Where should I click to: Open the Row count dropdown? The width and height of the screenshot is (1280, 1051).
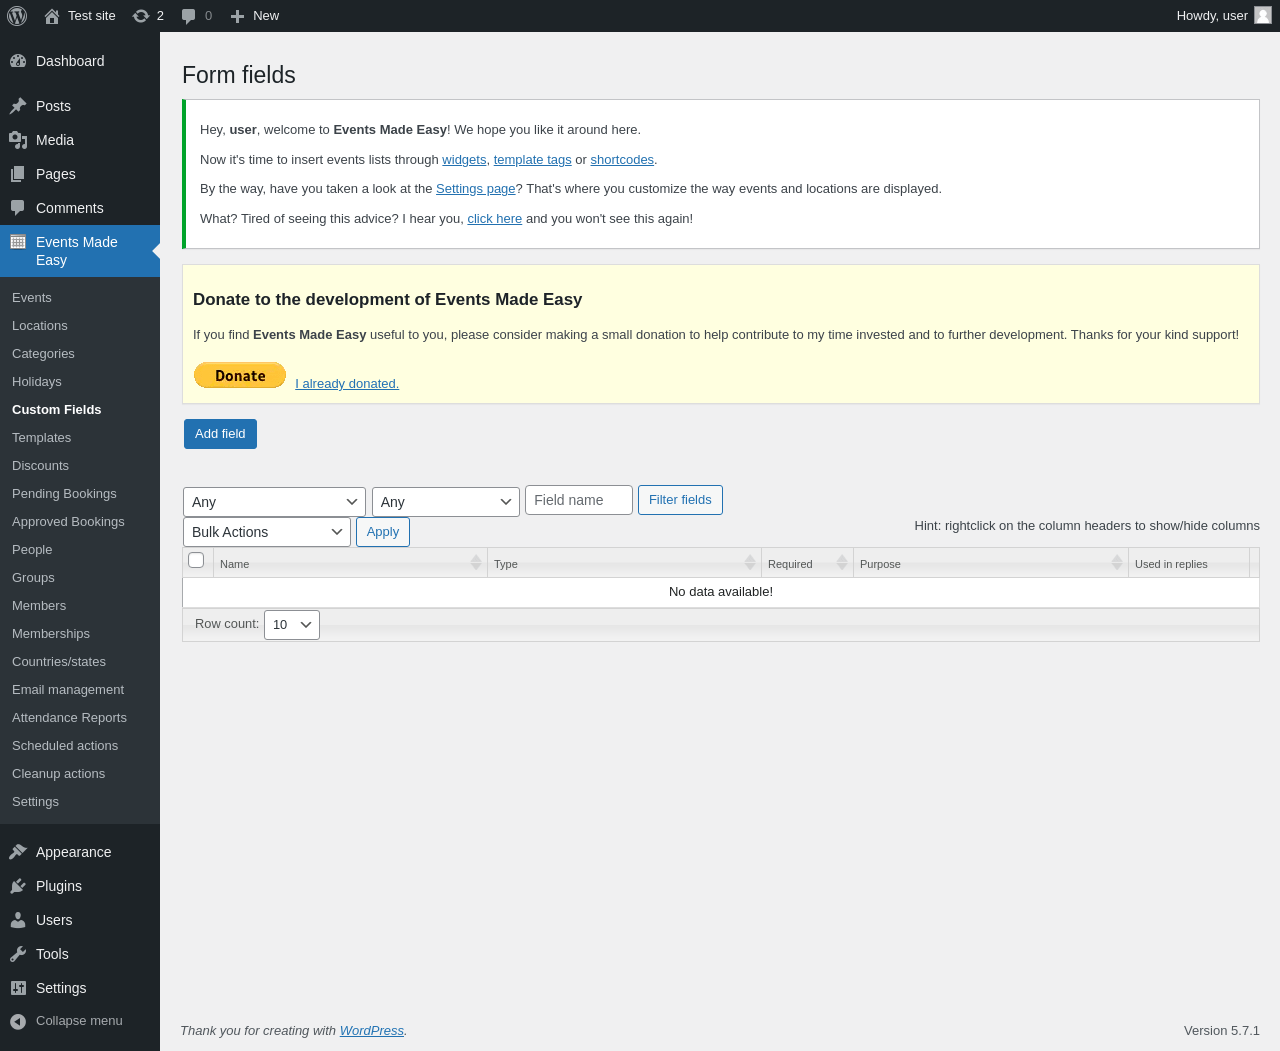292,625
